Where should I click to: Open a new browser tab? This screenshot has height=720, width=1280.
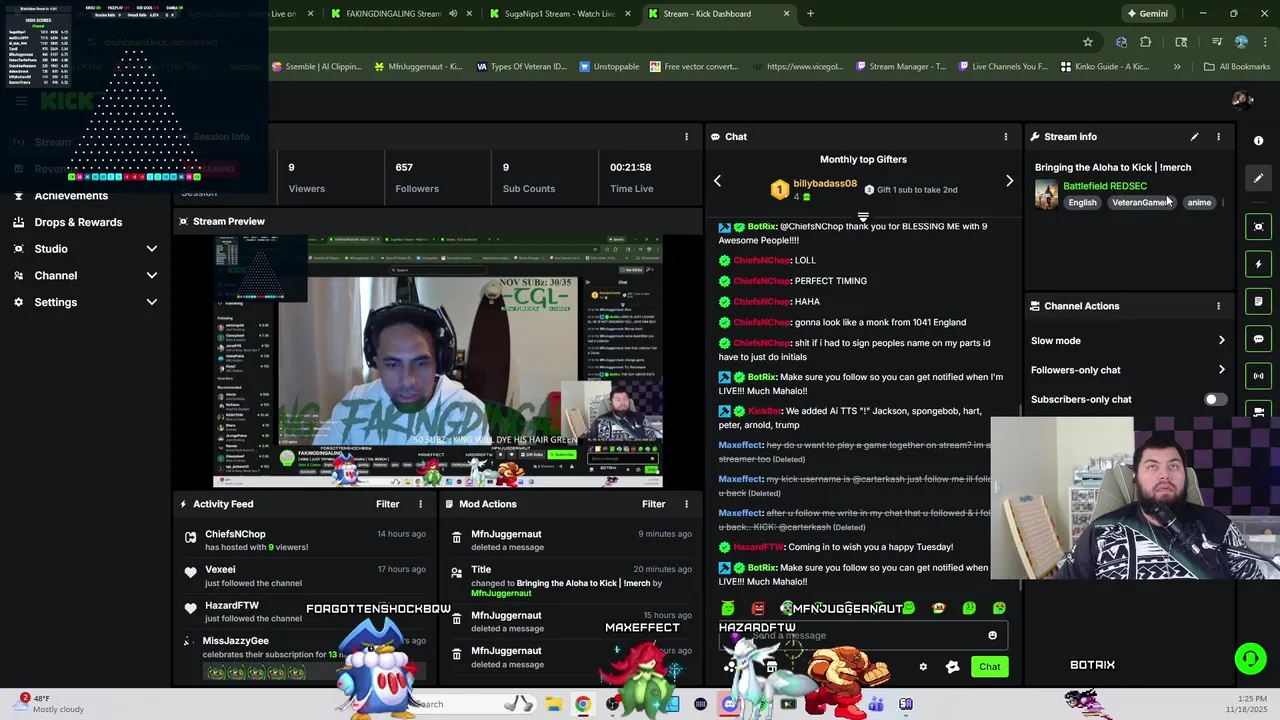click(x=810, y=14)
